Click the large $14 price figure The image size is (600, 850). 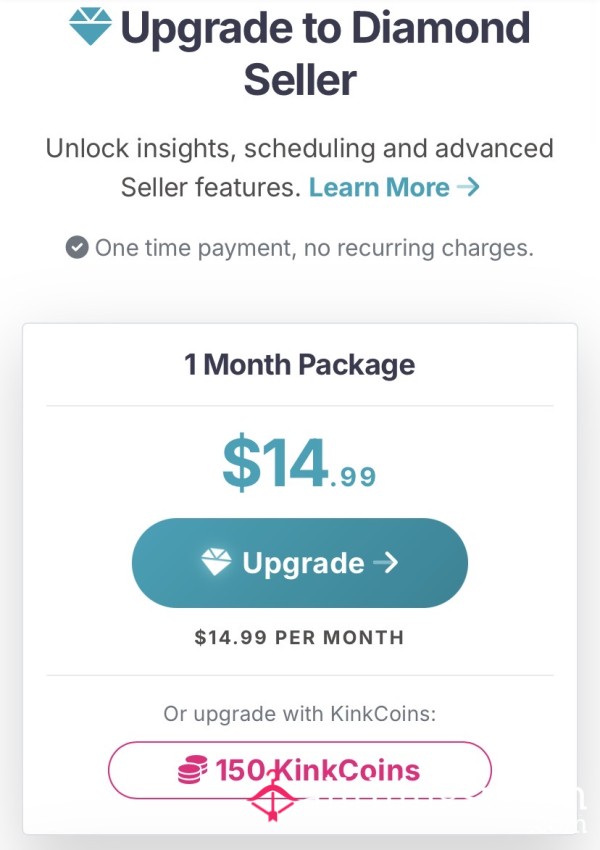(x=276, y=461)
